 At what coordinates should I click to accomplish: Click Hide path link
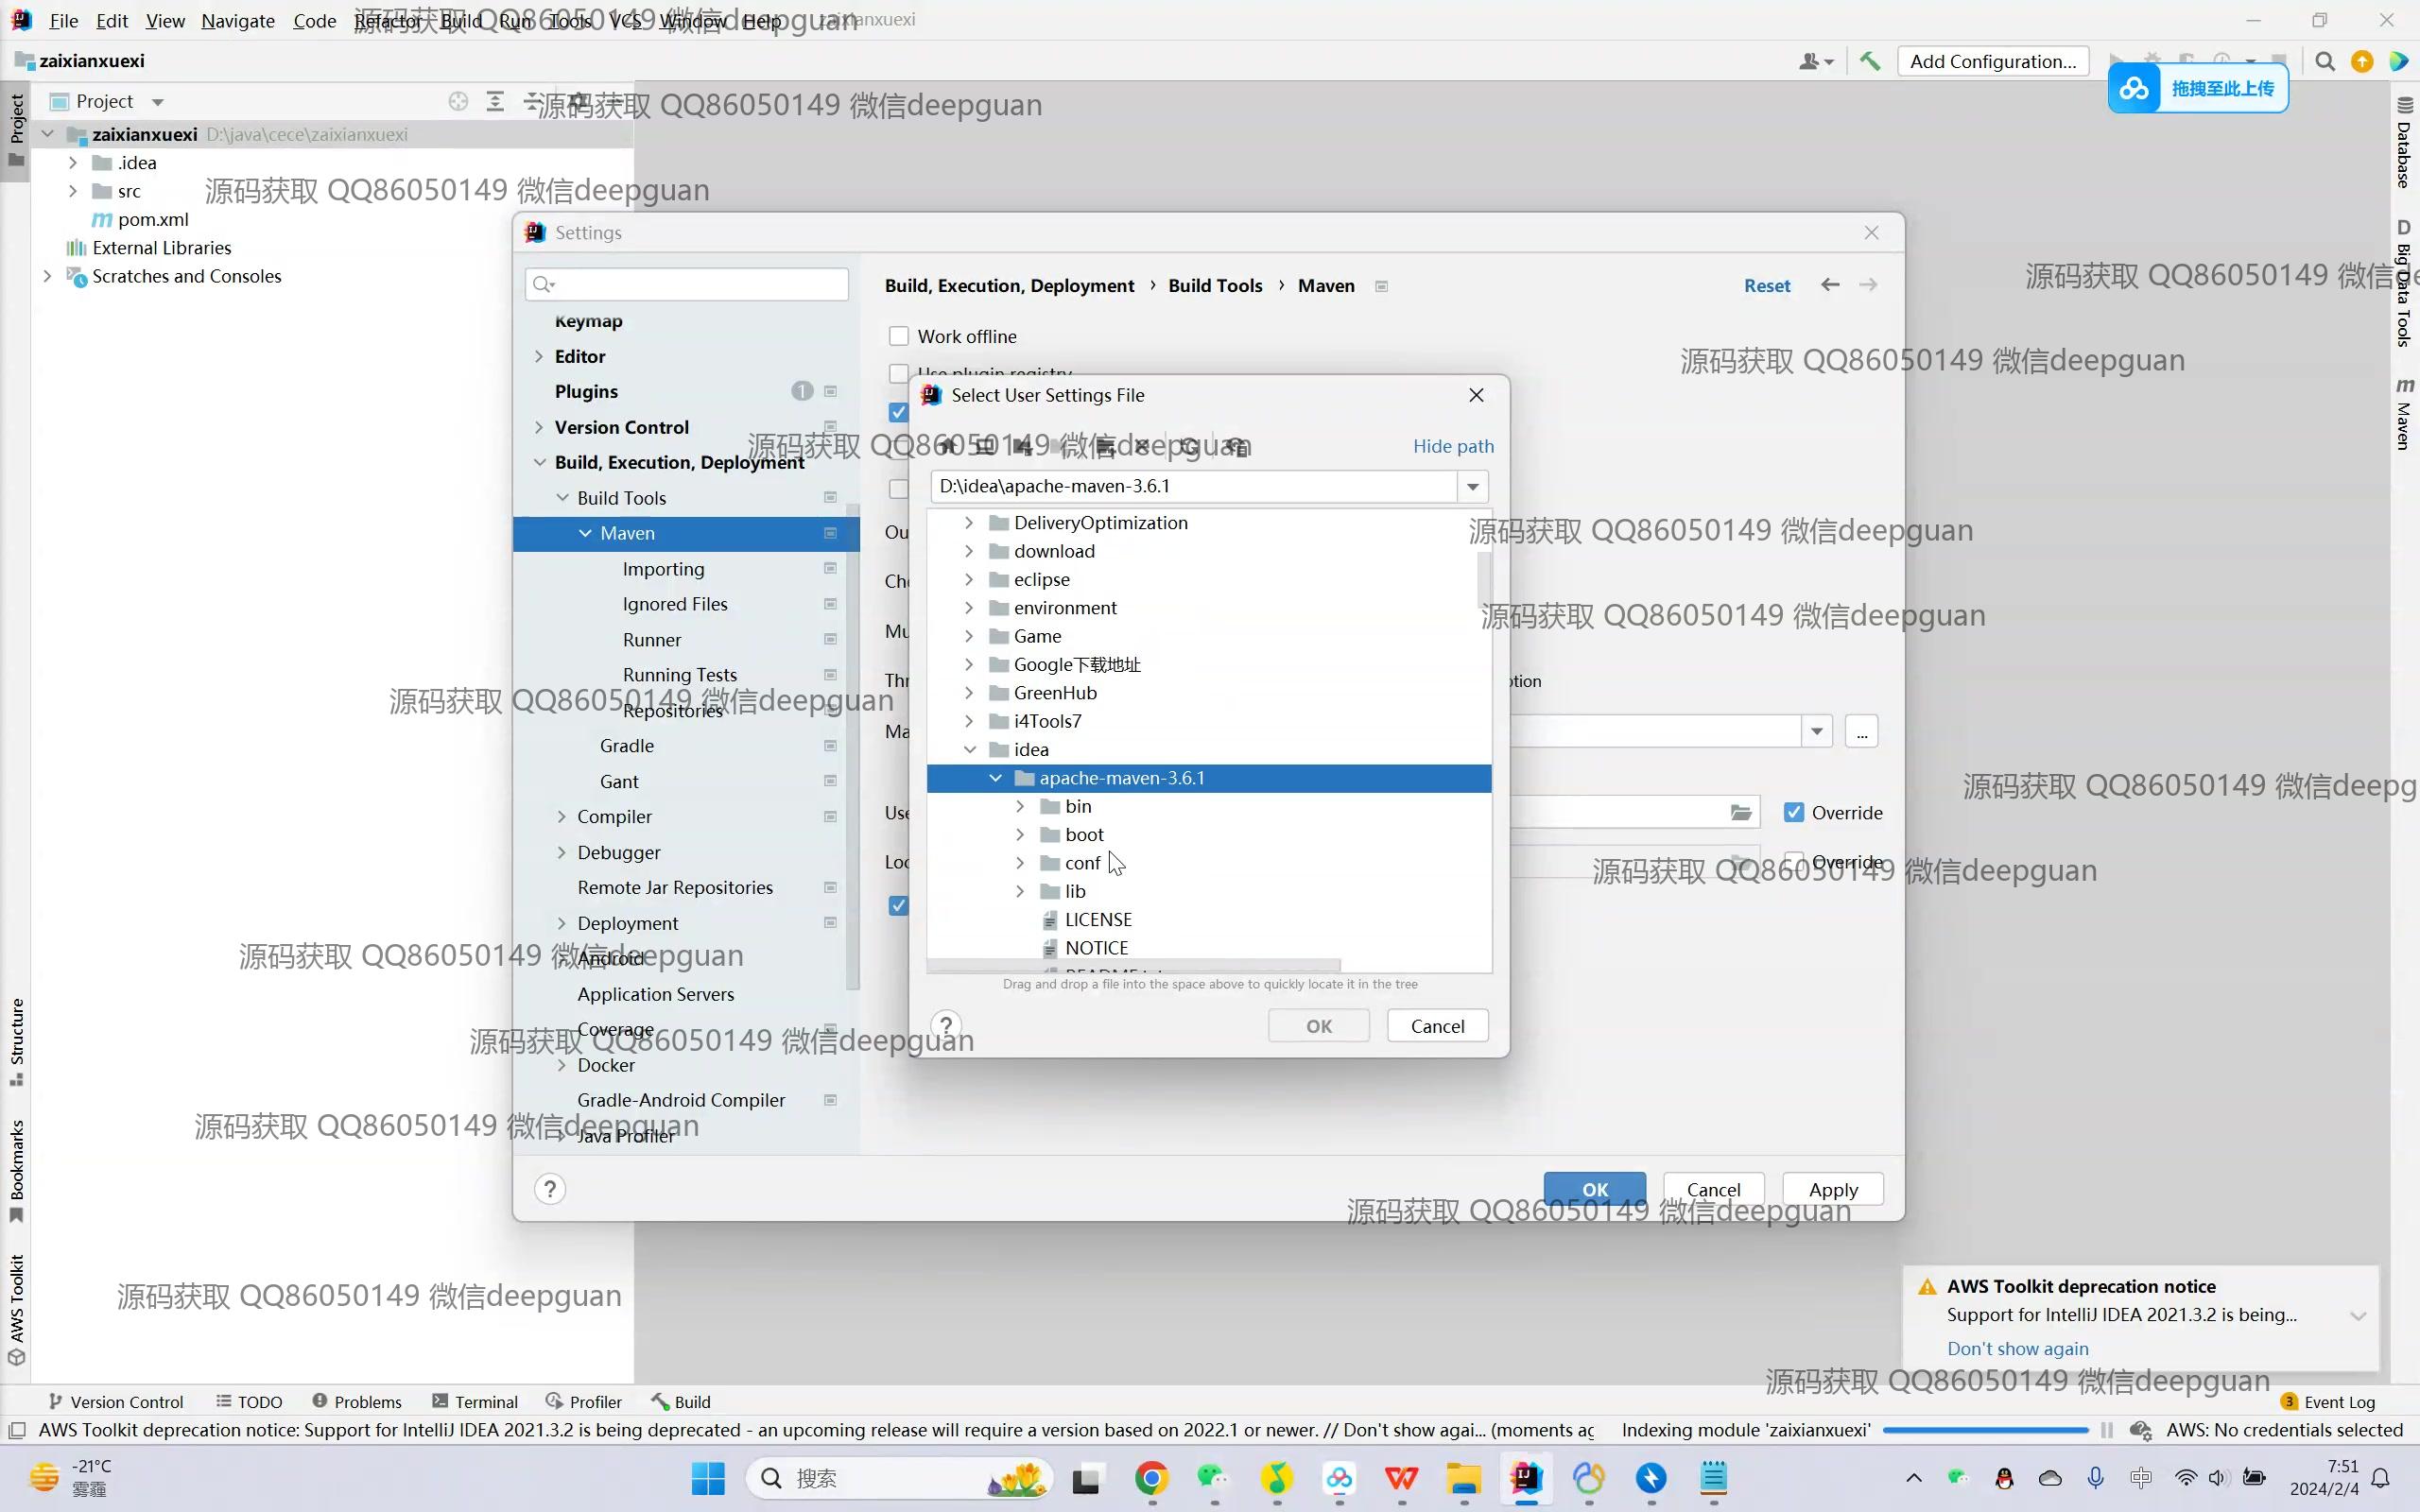[1453, 446]
